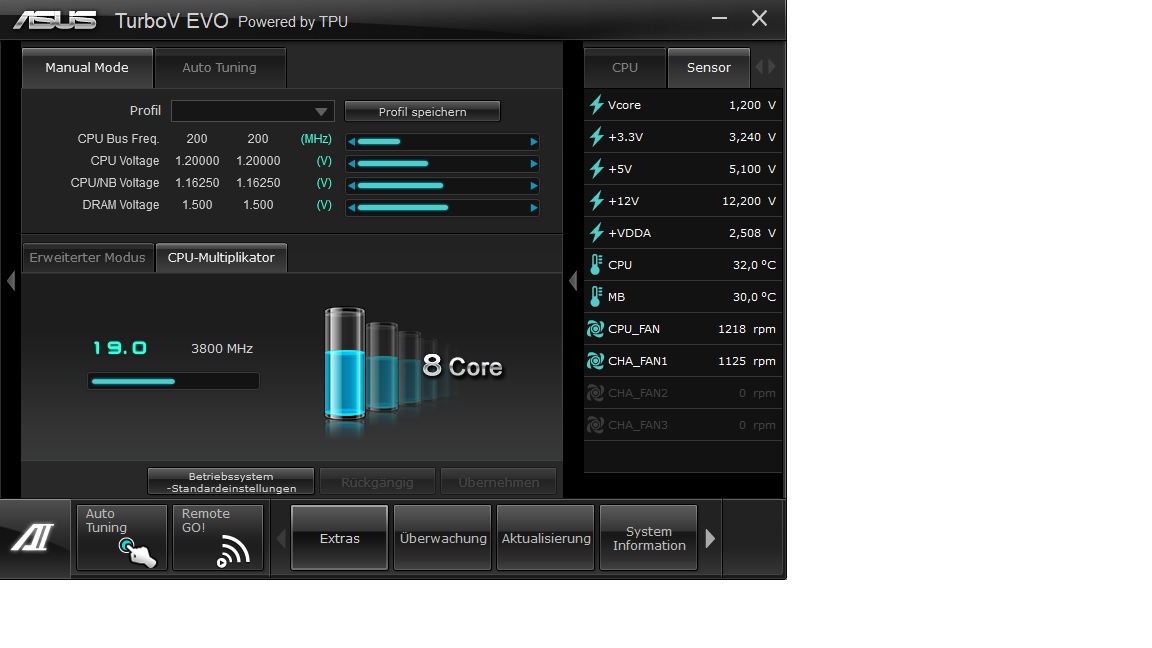Collapse the sensor panel with divider arrow
Screen dimensions: 1152x648
tap(573, 280)
